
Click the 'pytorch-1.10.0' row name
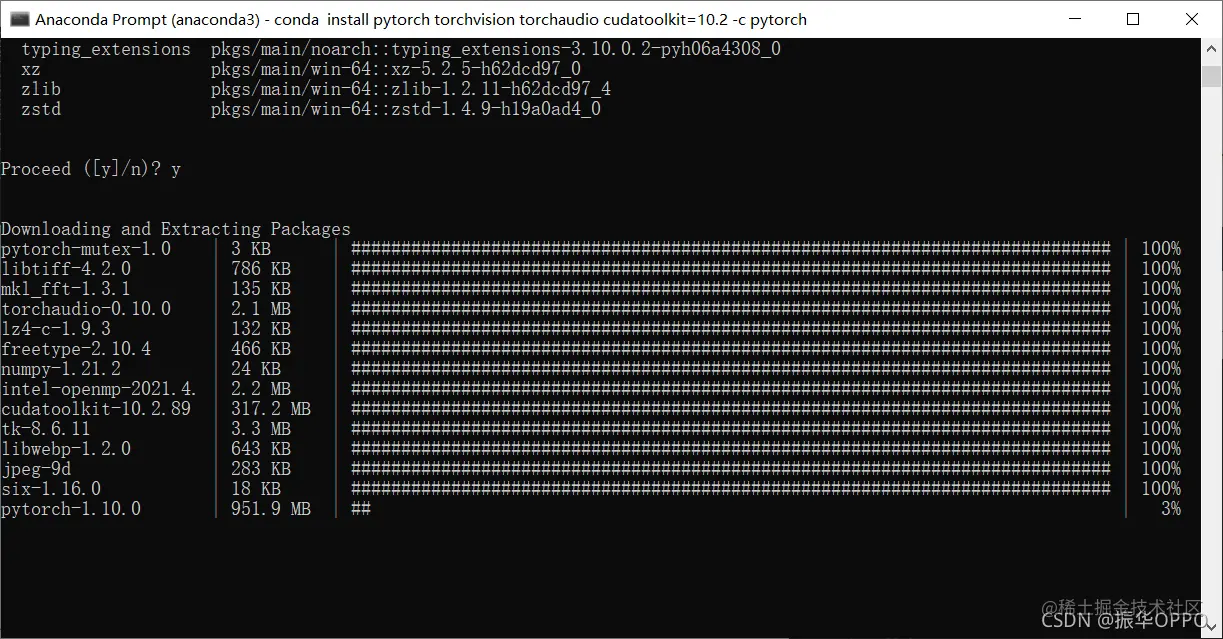tap(71, 509)
